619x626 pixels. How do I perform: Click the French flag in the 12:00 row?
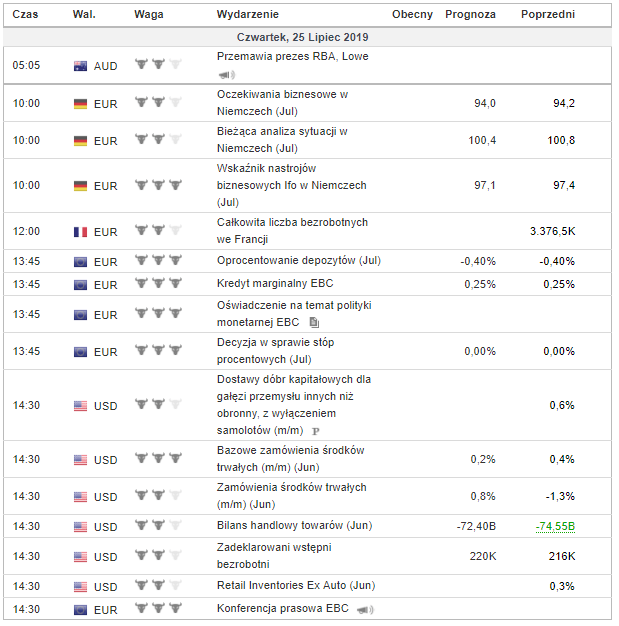pos(80,231)
